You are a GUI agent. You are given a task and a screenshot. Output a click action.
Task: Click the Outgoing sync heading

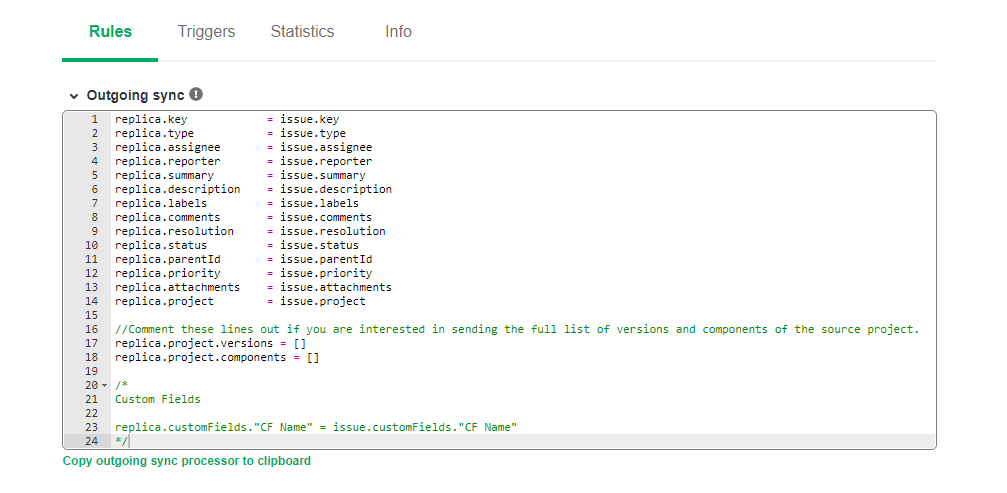(x=136, y=95)
